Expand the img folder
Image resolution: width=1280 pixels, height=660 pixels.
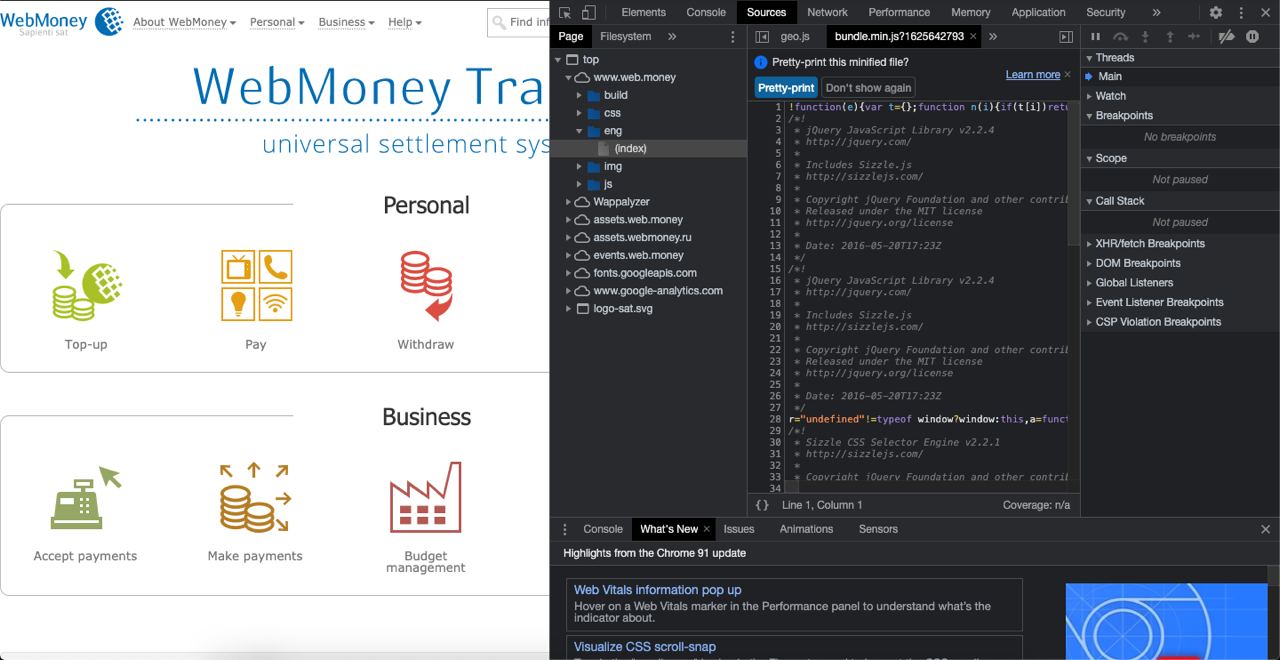[580, 167]
